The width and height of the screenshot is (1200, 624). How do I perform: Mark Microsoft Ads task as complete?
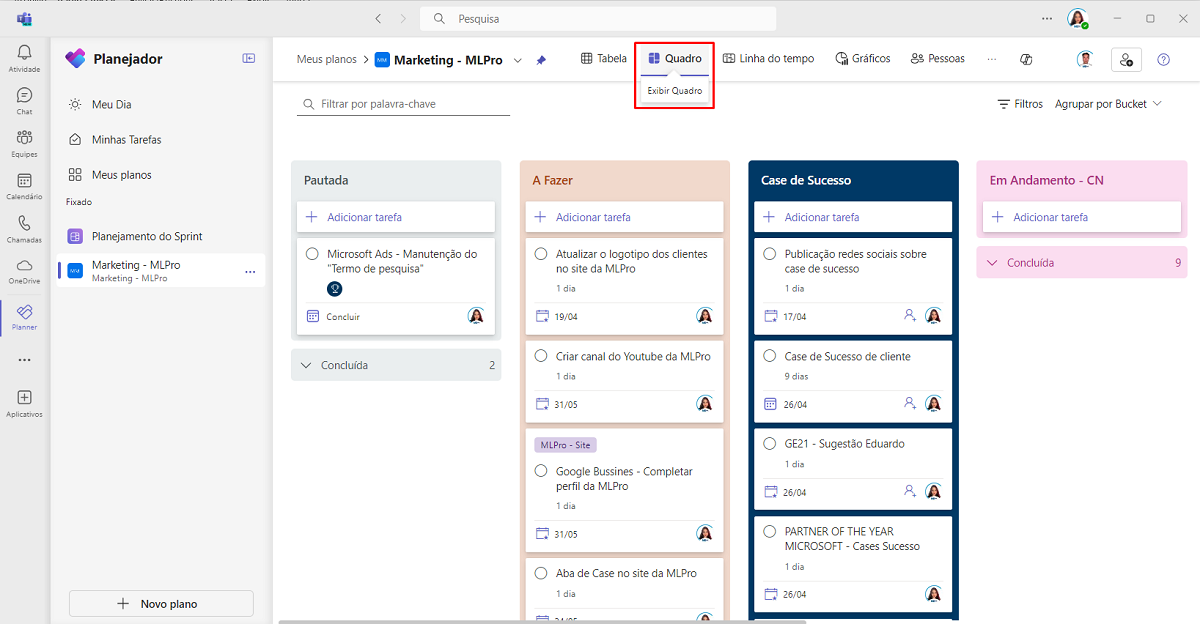[x=313, y=254]
